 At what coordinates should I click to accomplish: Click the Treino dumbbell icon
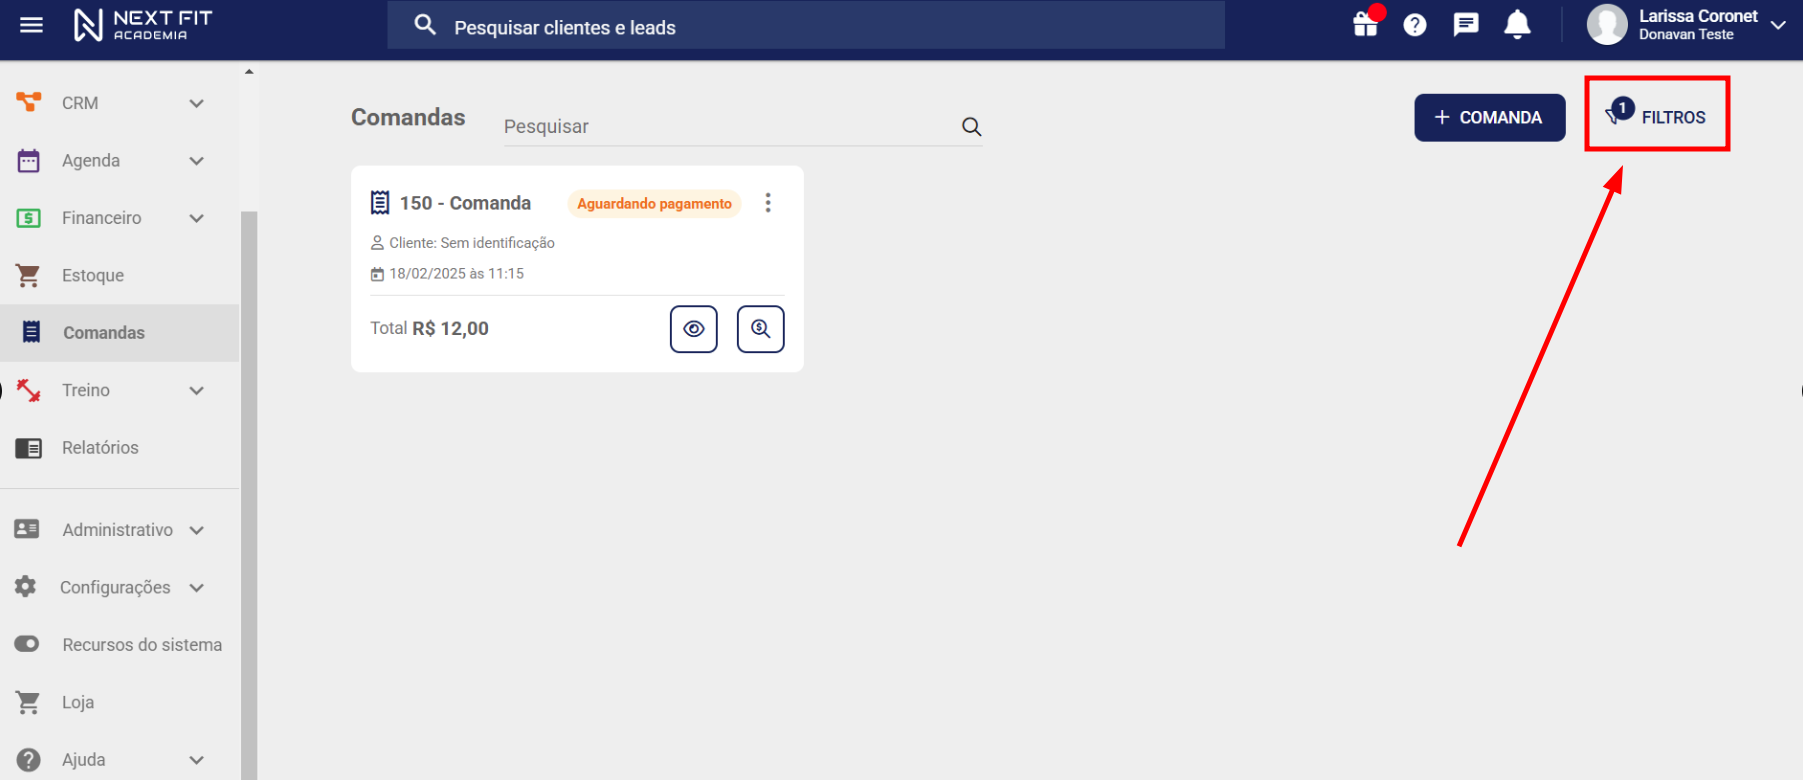[x=29, y=390]
